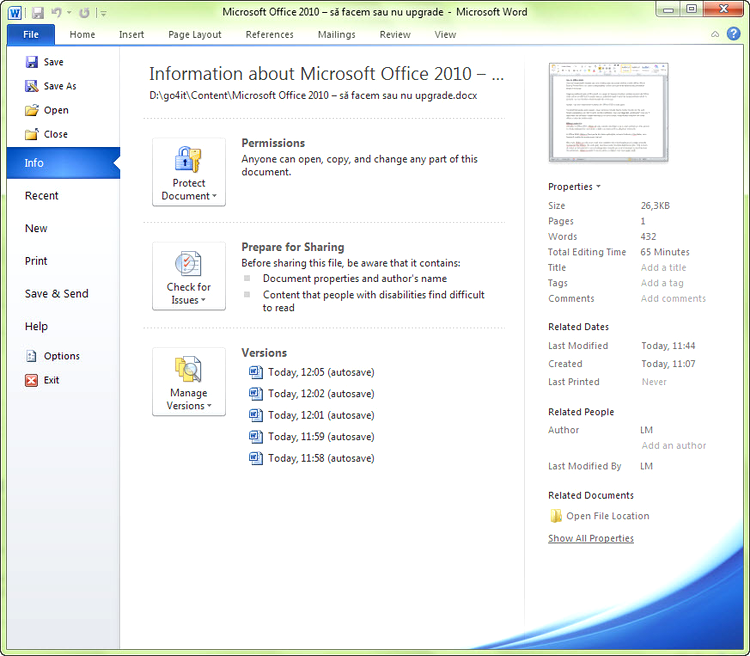This screenshot has height=656, width=750.
Task: Select the Info section
Action: pyautogui.click(x=63, y=163)
